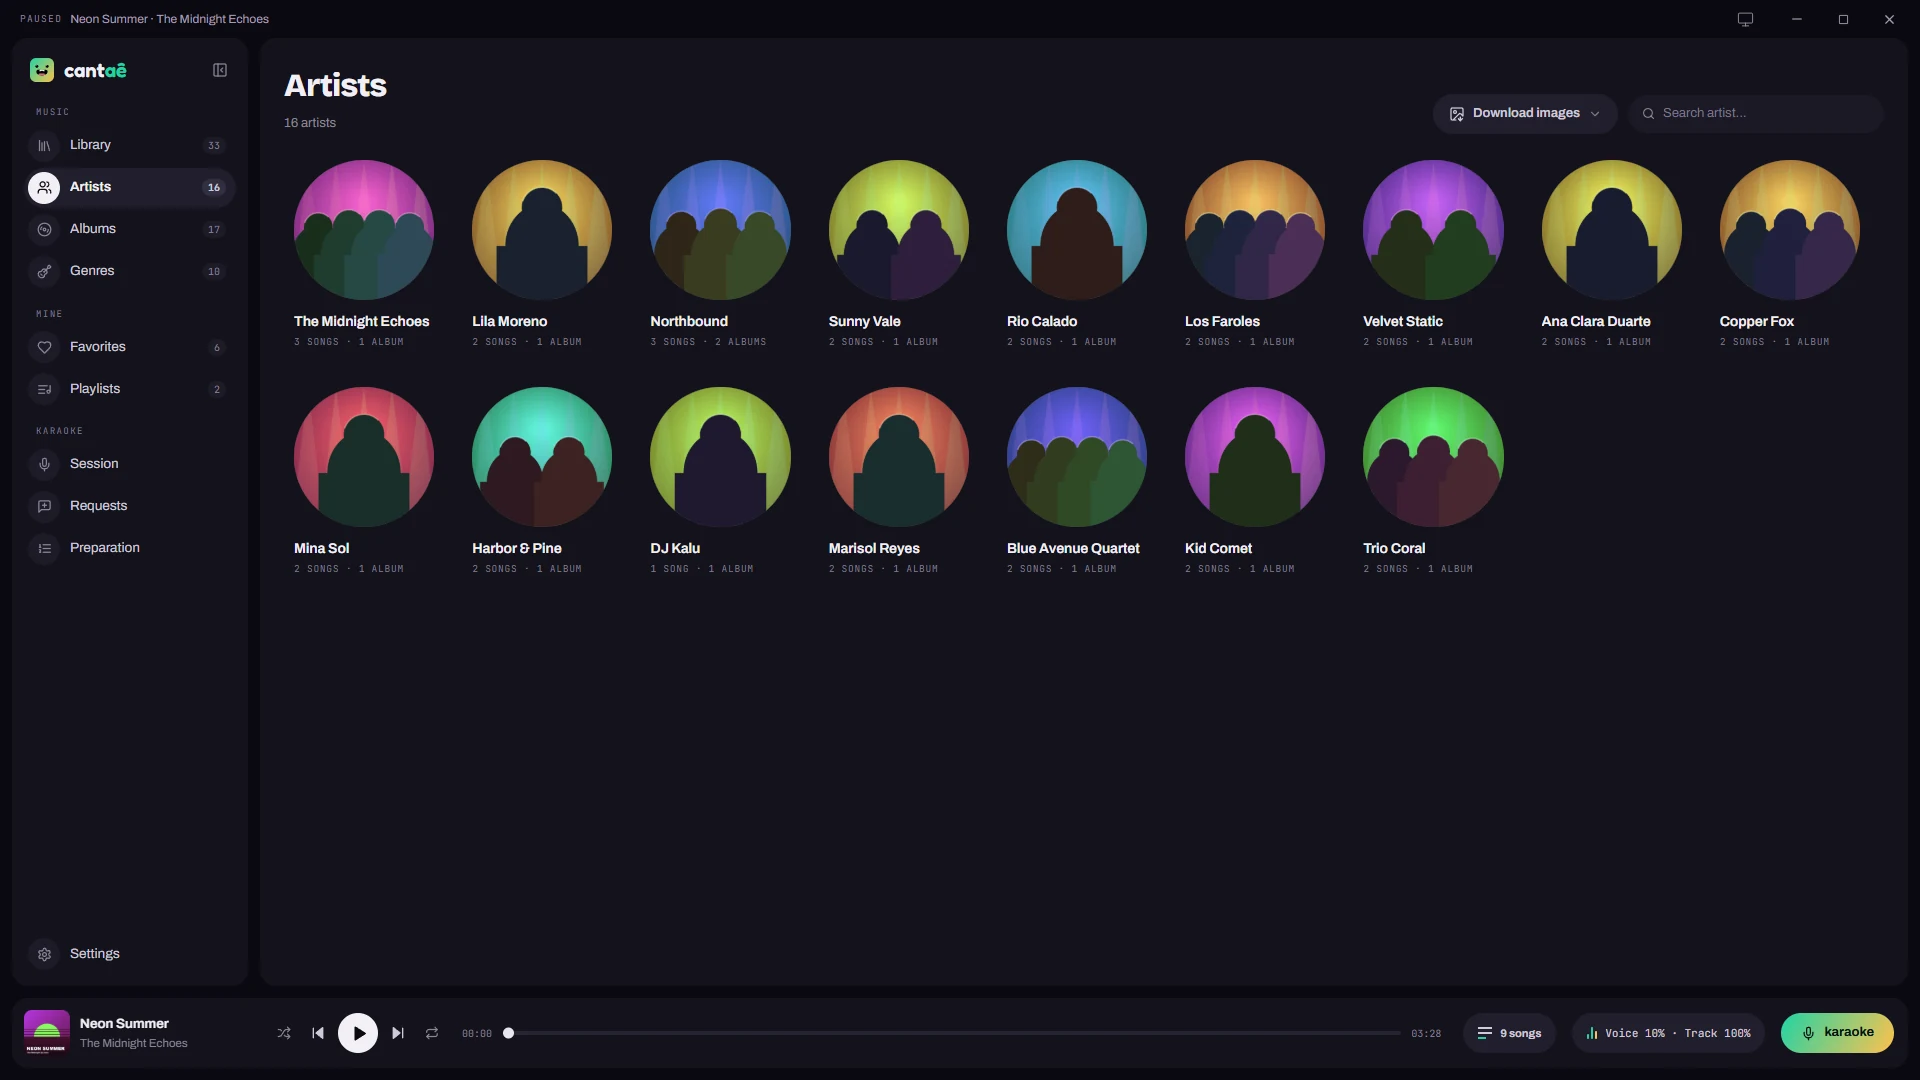The height and width of the screenshot is (1080, 1920).
Task: Open The Midnight Echoes artist thumbnail
Action: tap(364, 230)
